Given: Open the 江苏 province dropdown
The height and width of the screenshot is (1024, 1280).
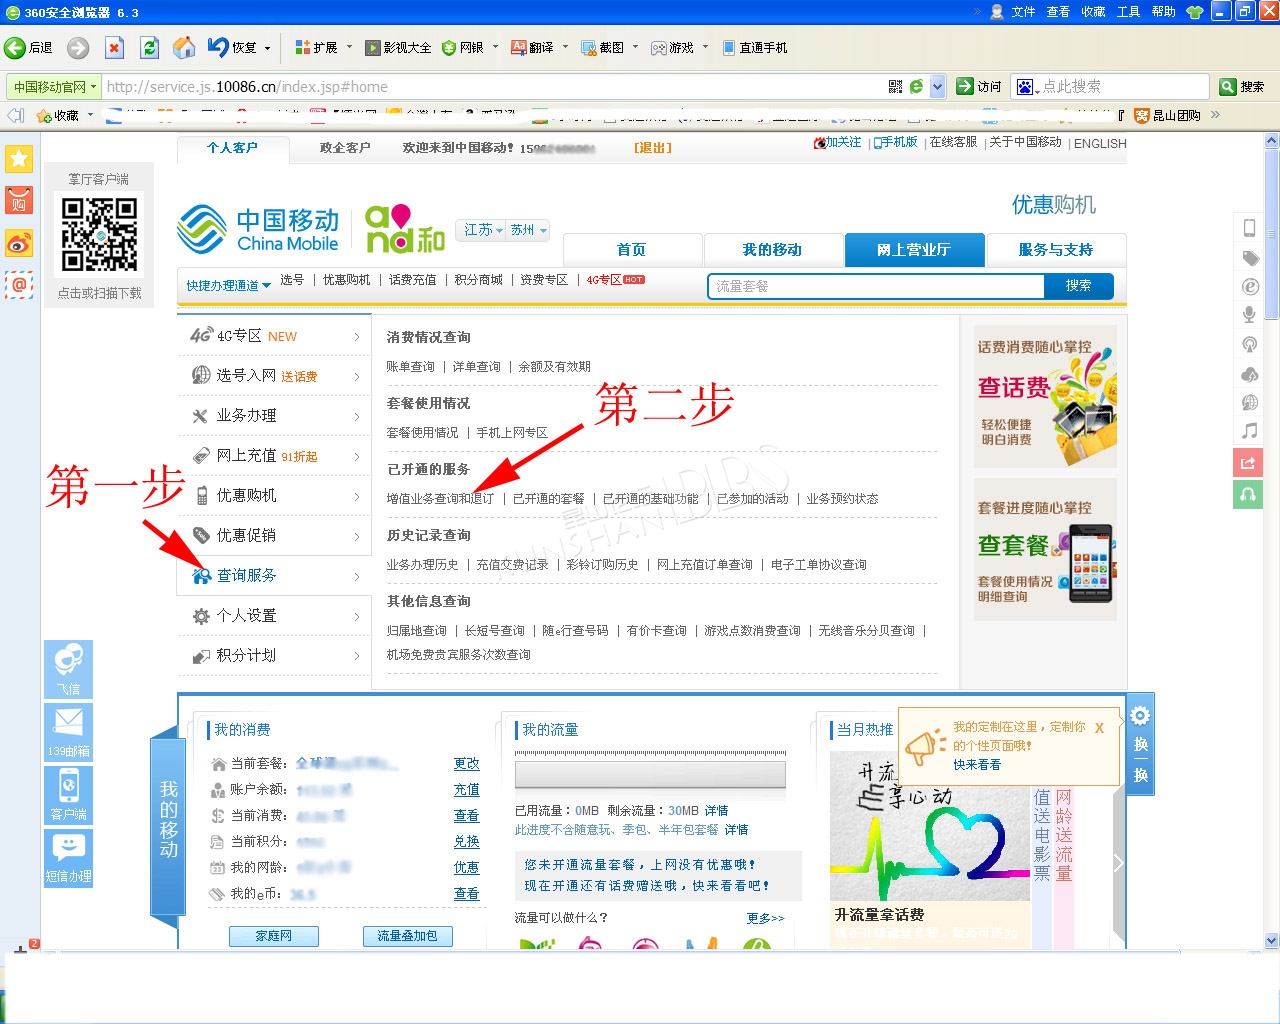Looking at the screenshot, I should pyautogui.click(x=484, y=230).
